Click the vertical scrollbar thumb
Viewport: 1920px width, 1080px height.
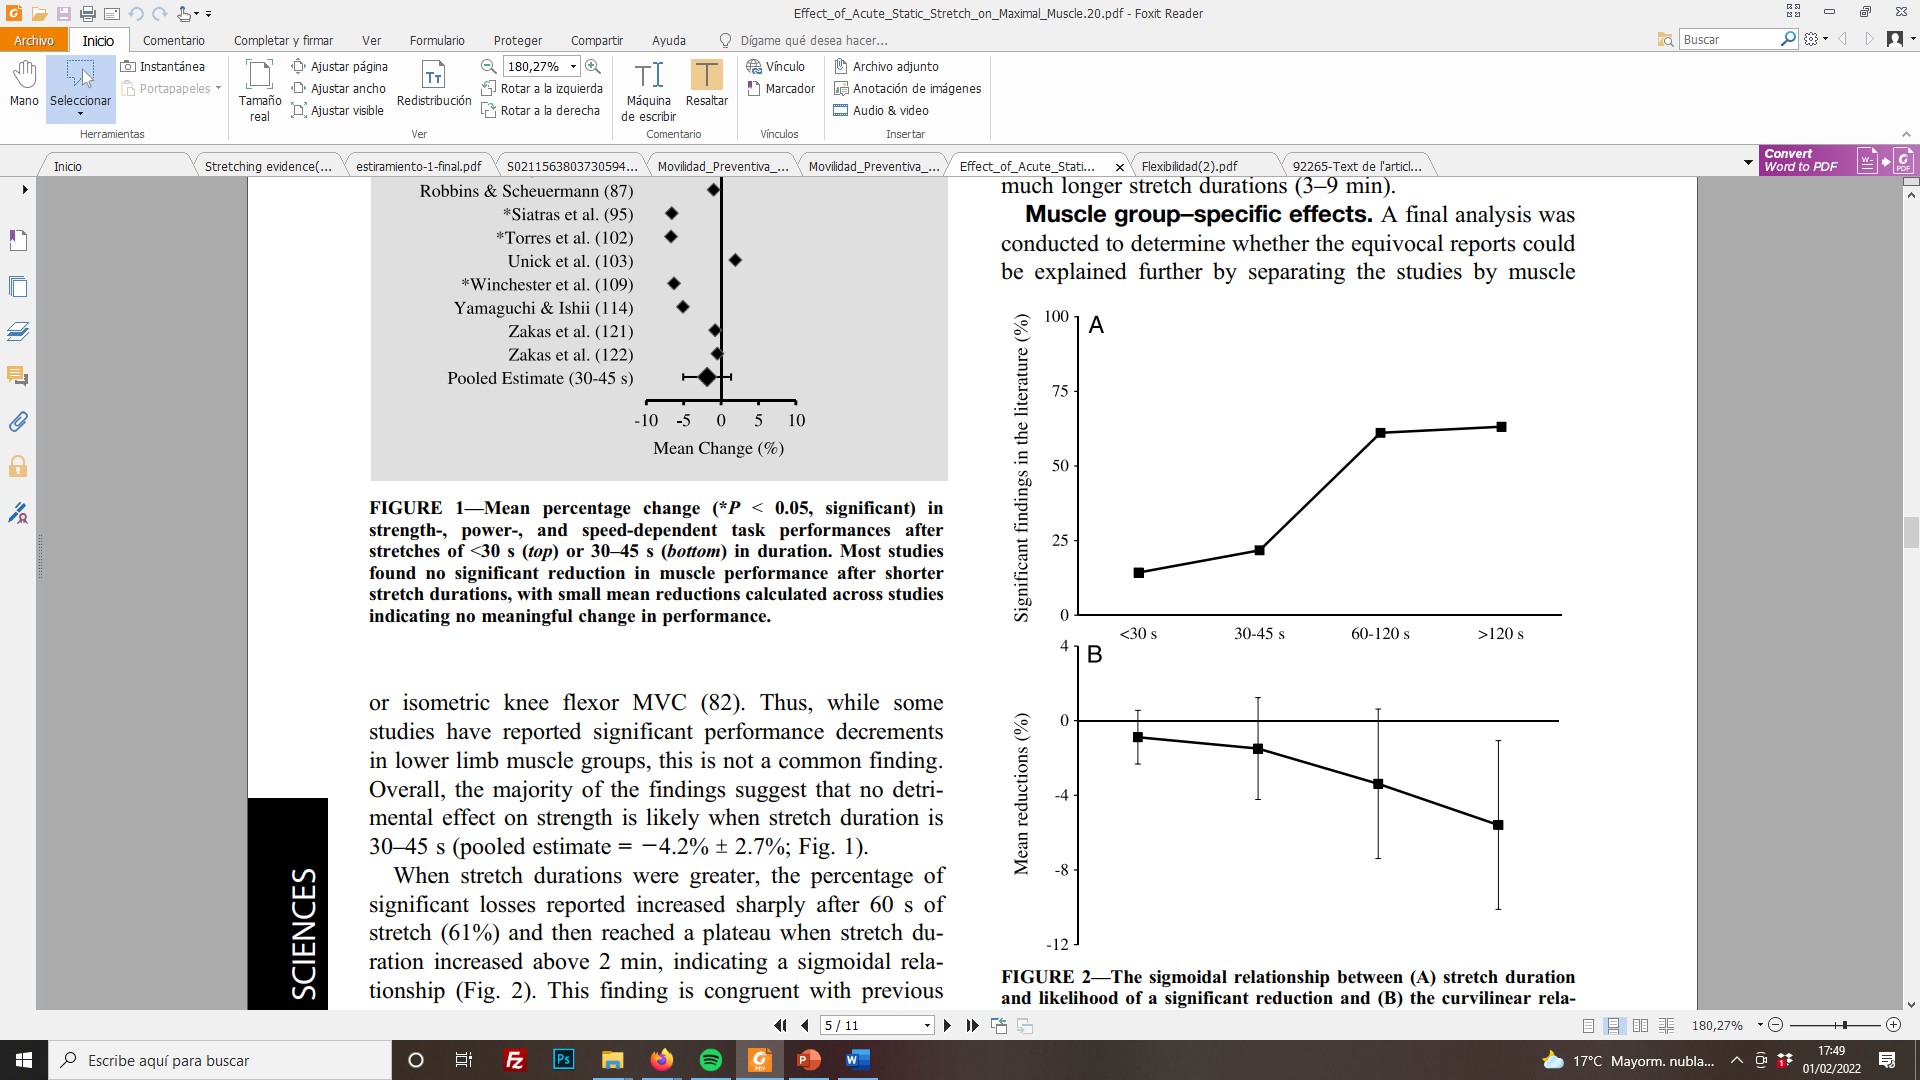point(1911,532)
